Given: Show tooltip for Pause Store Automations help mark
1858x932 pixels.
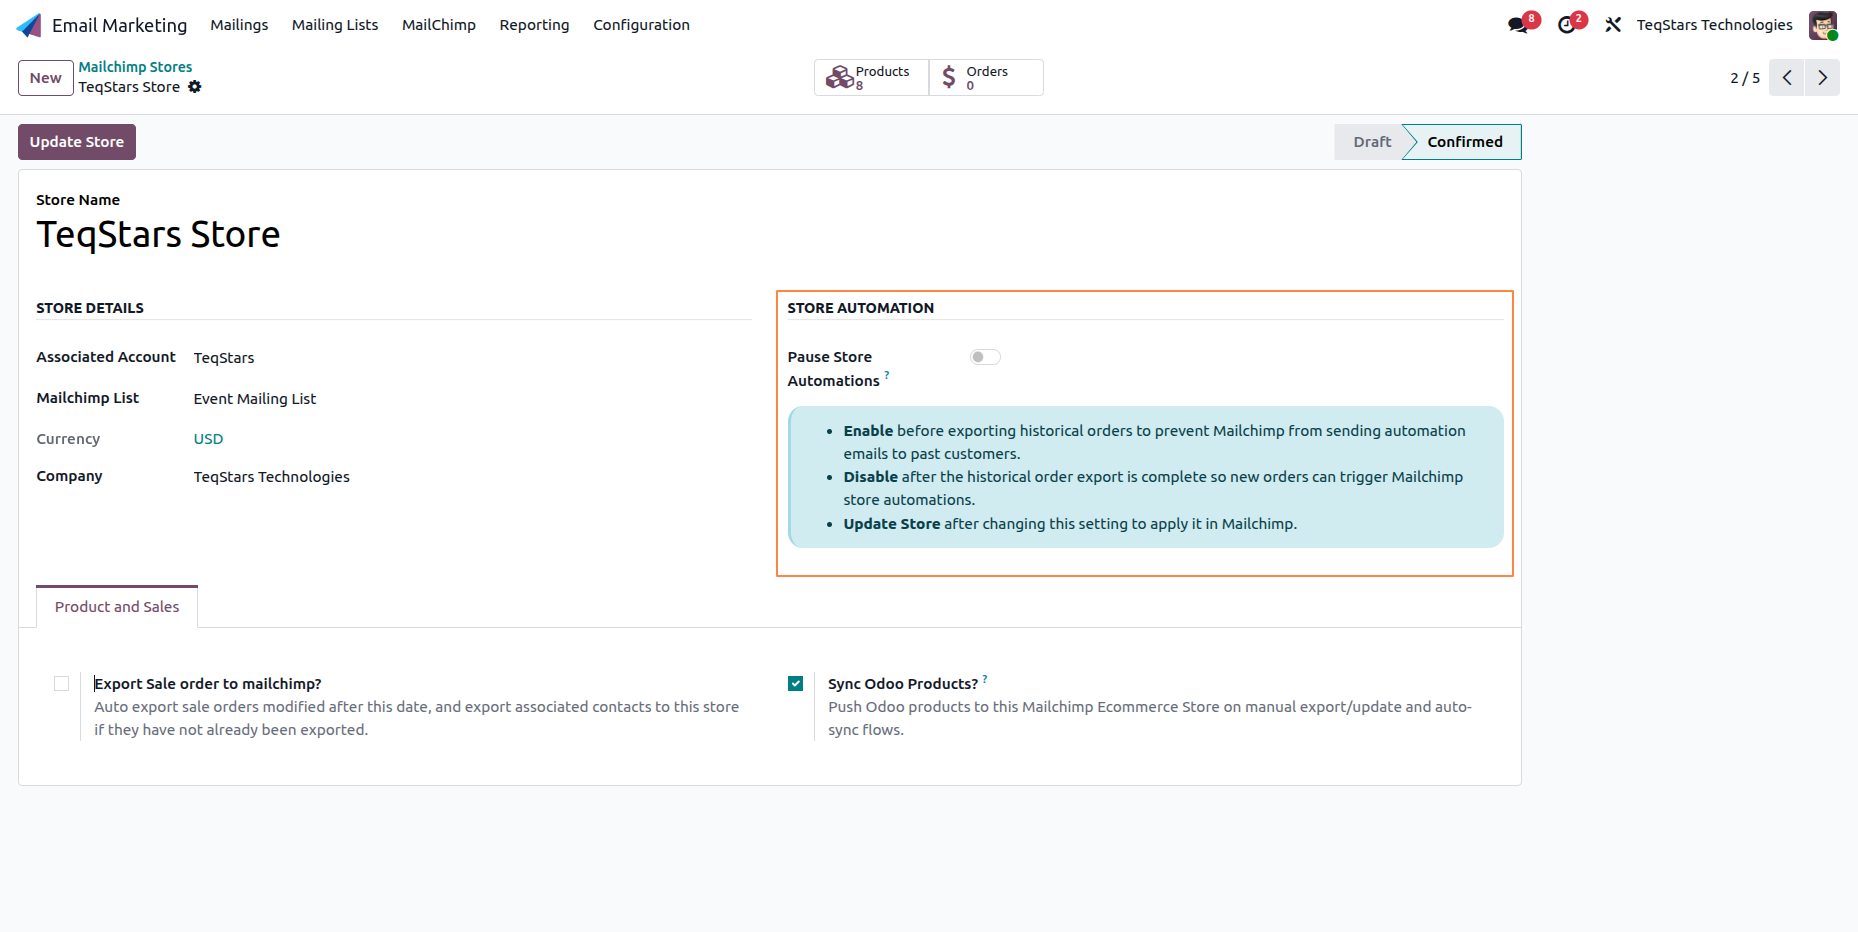Looking at the screenshot, I should (x=887, y=375).
